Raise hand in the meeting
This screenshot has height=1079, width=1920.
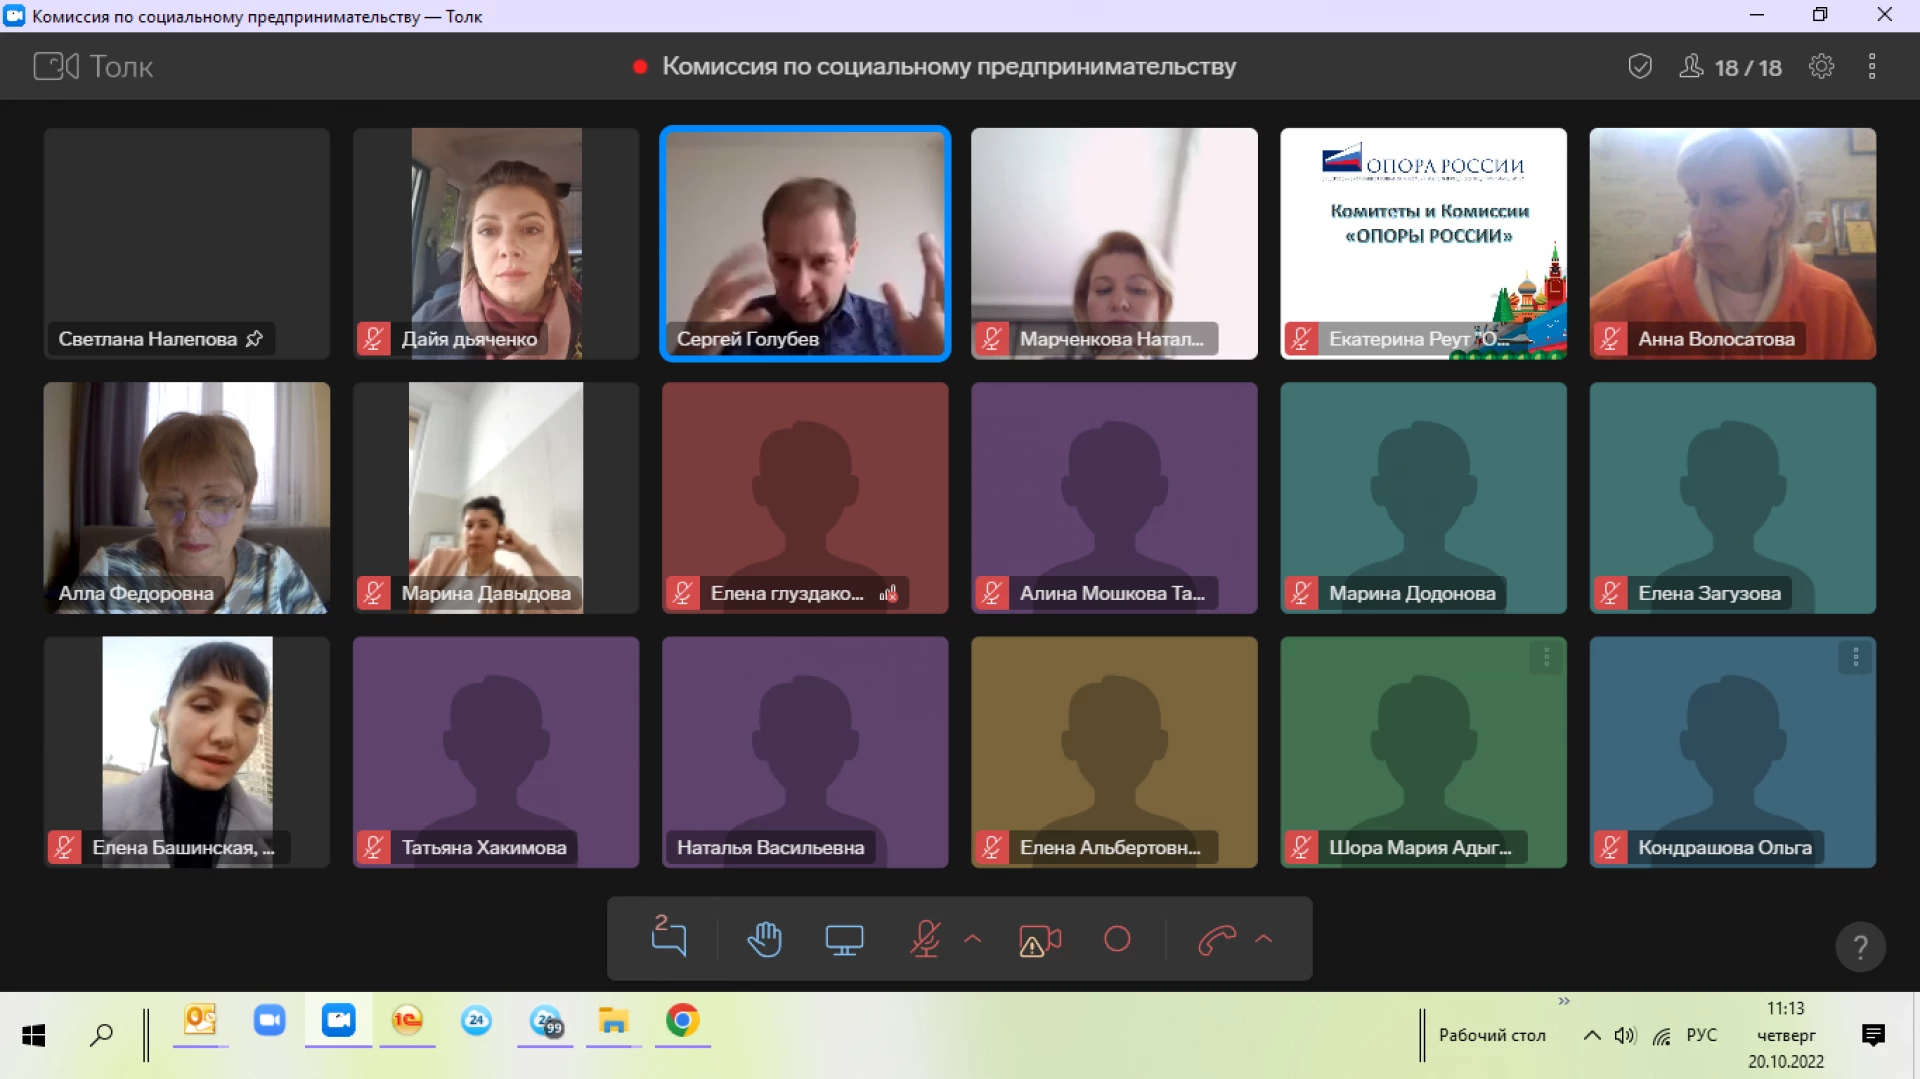click(765, 939)
